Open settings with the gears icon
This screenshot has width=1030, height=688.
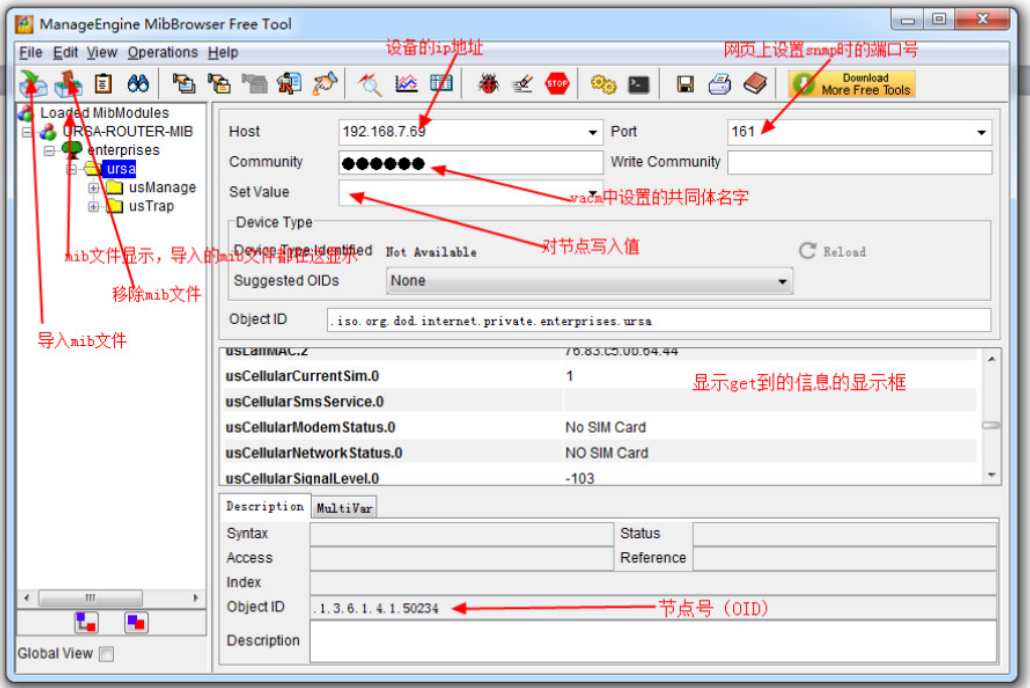603,84
